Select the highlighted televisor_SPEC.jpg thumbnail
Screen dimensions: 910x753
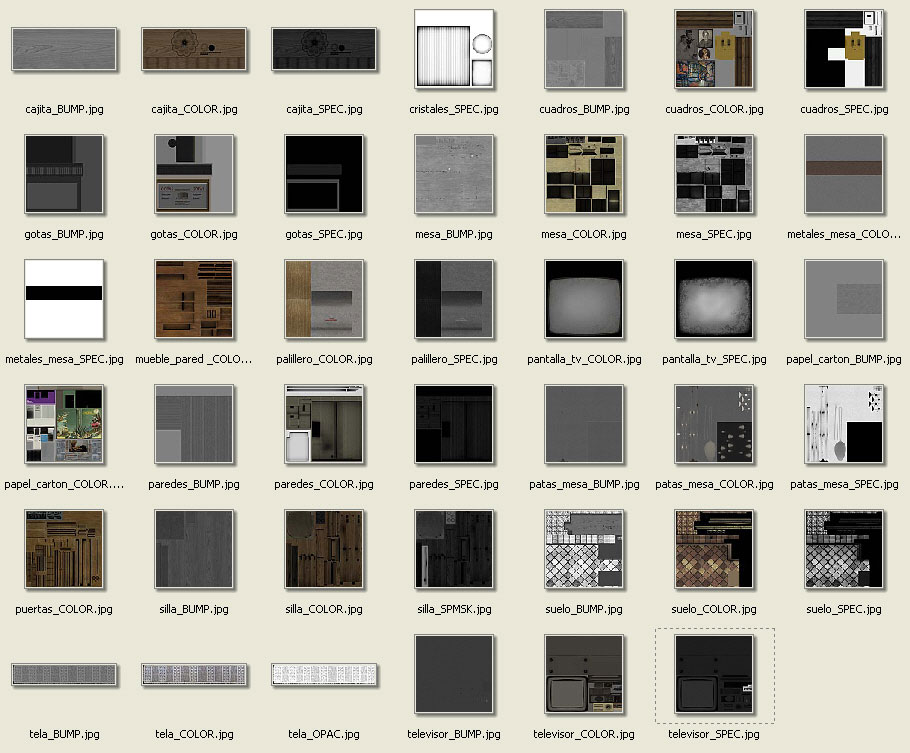(714, 674)
